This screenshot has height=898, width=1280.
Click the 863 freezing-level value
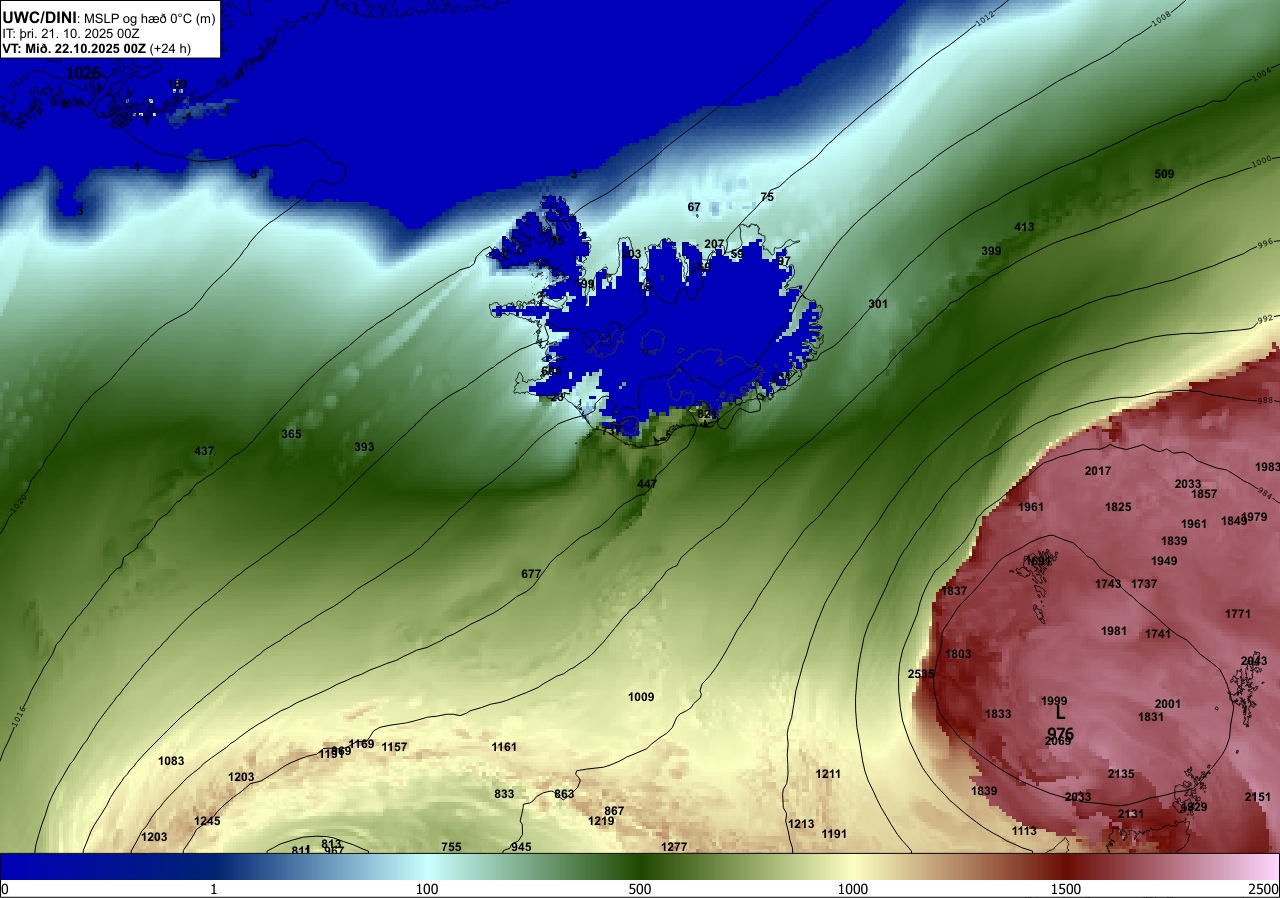click(564, 794)
